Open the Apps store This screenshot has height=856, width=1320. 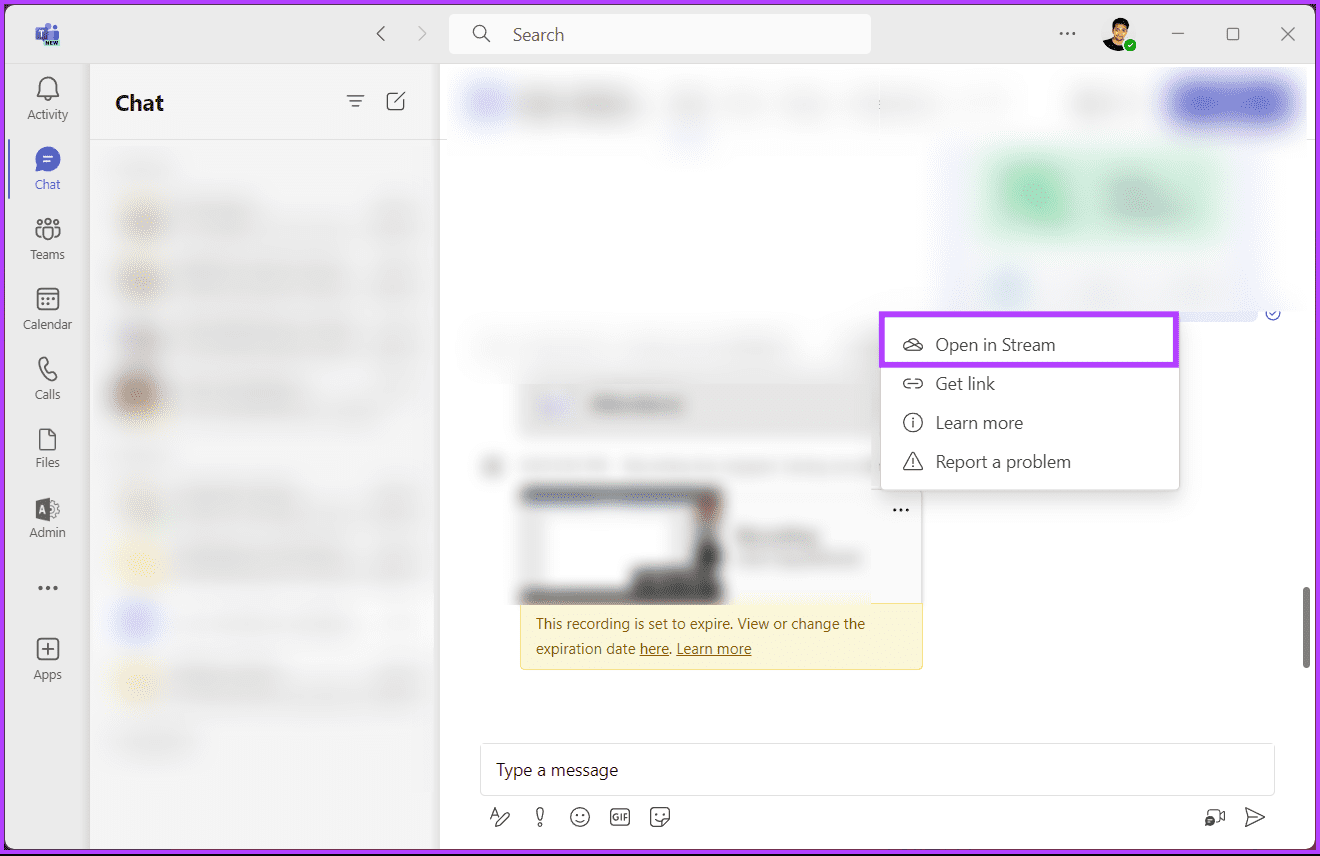click(x=47, y=659)
